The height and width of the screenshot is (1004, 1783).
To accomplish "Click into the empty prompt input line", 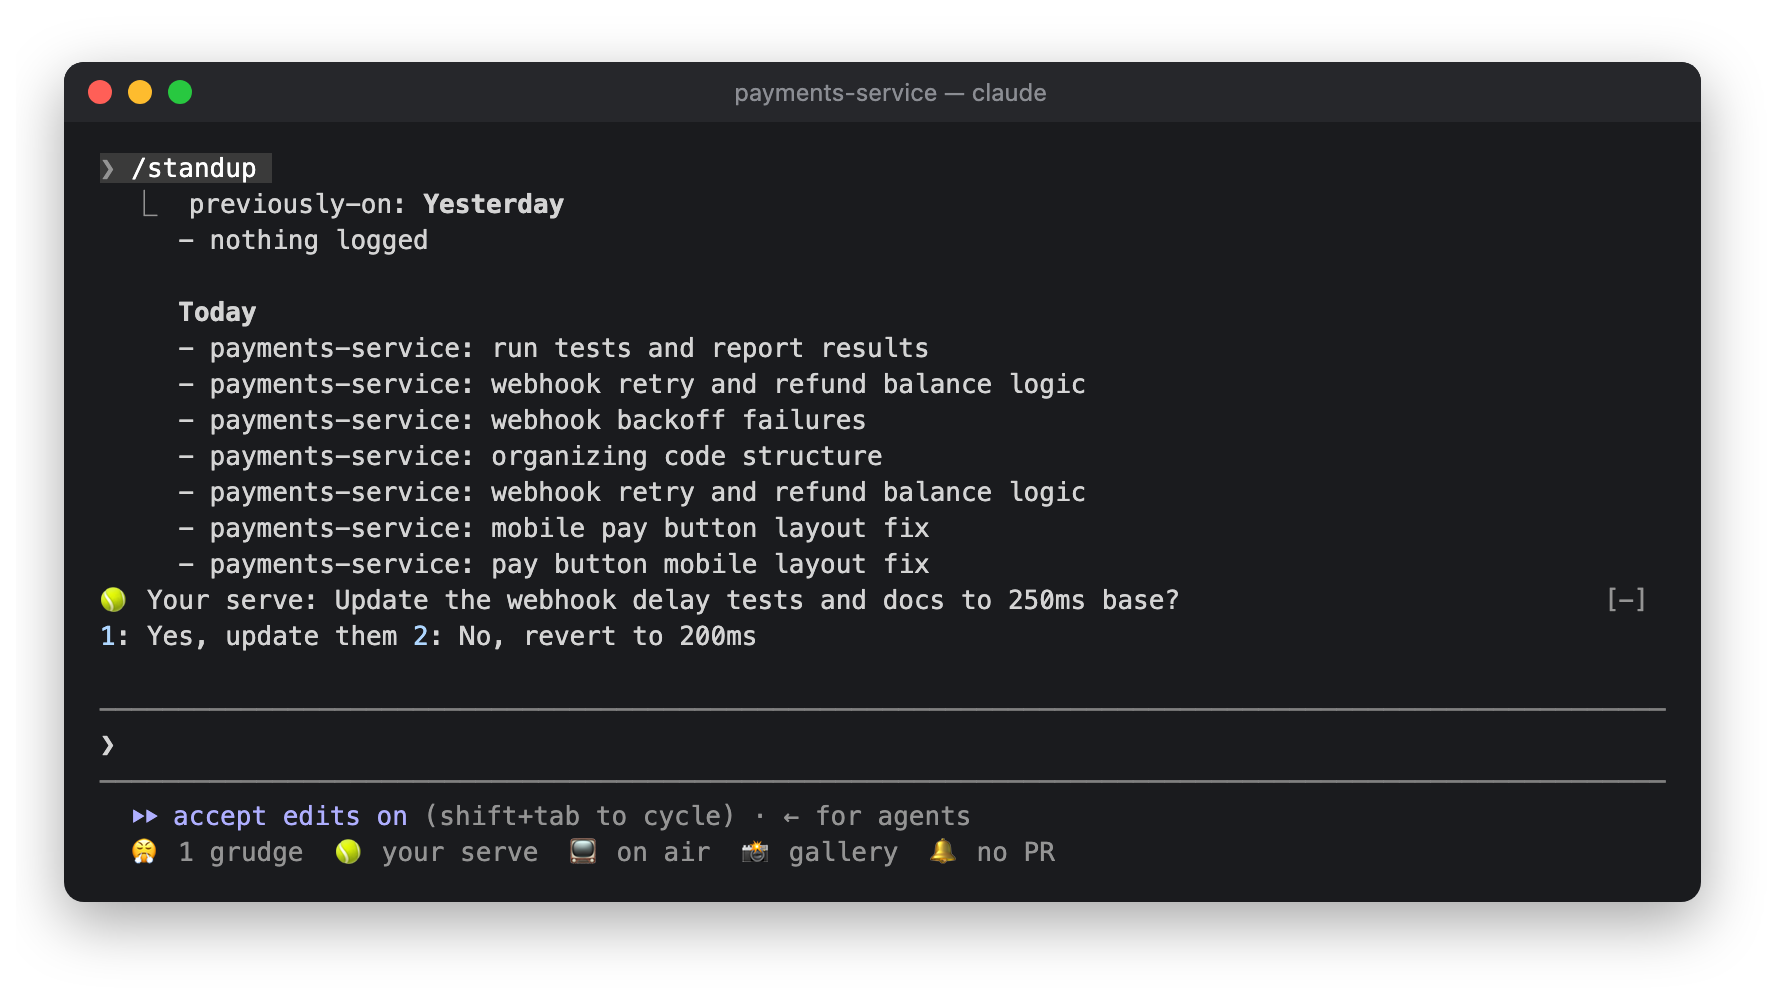I will click(883, 745).
